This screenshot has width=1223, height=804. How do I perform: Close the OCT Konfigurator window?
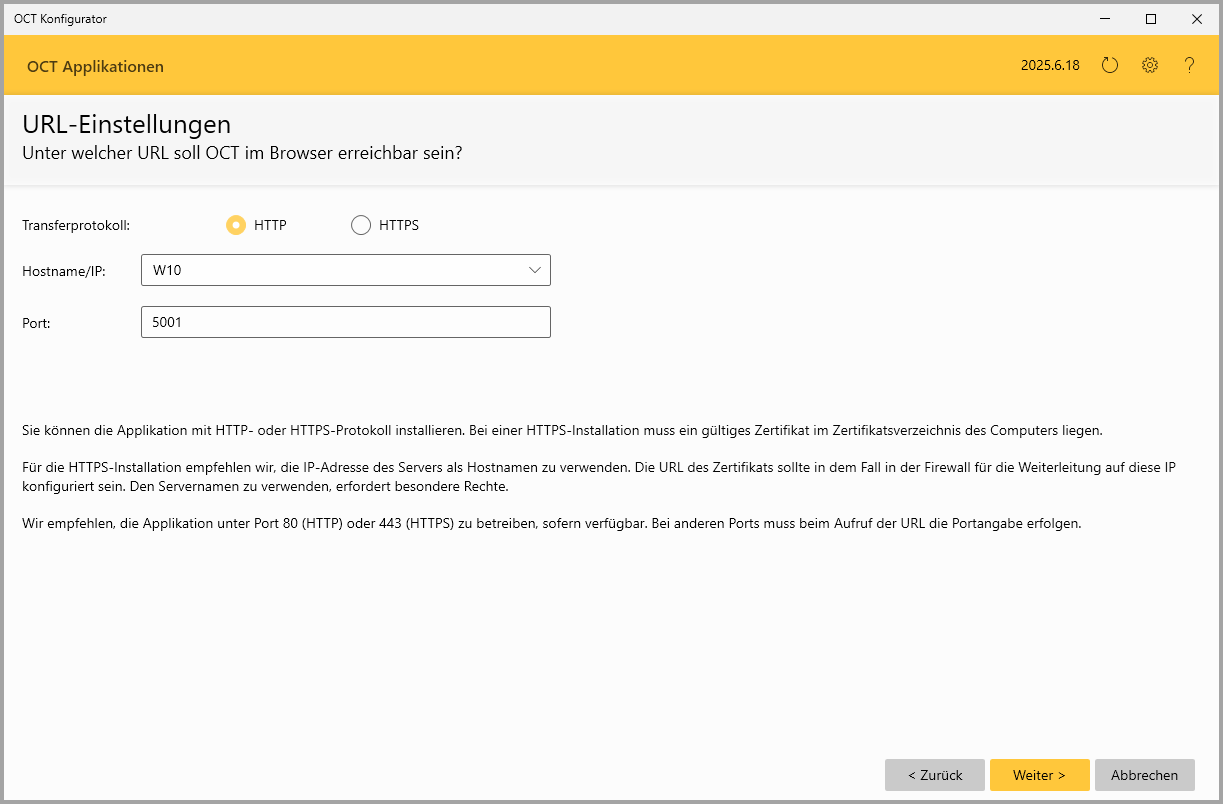coord(1196,19)
